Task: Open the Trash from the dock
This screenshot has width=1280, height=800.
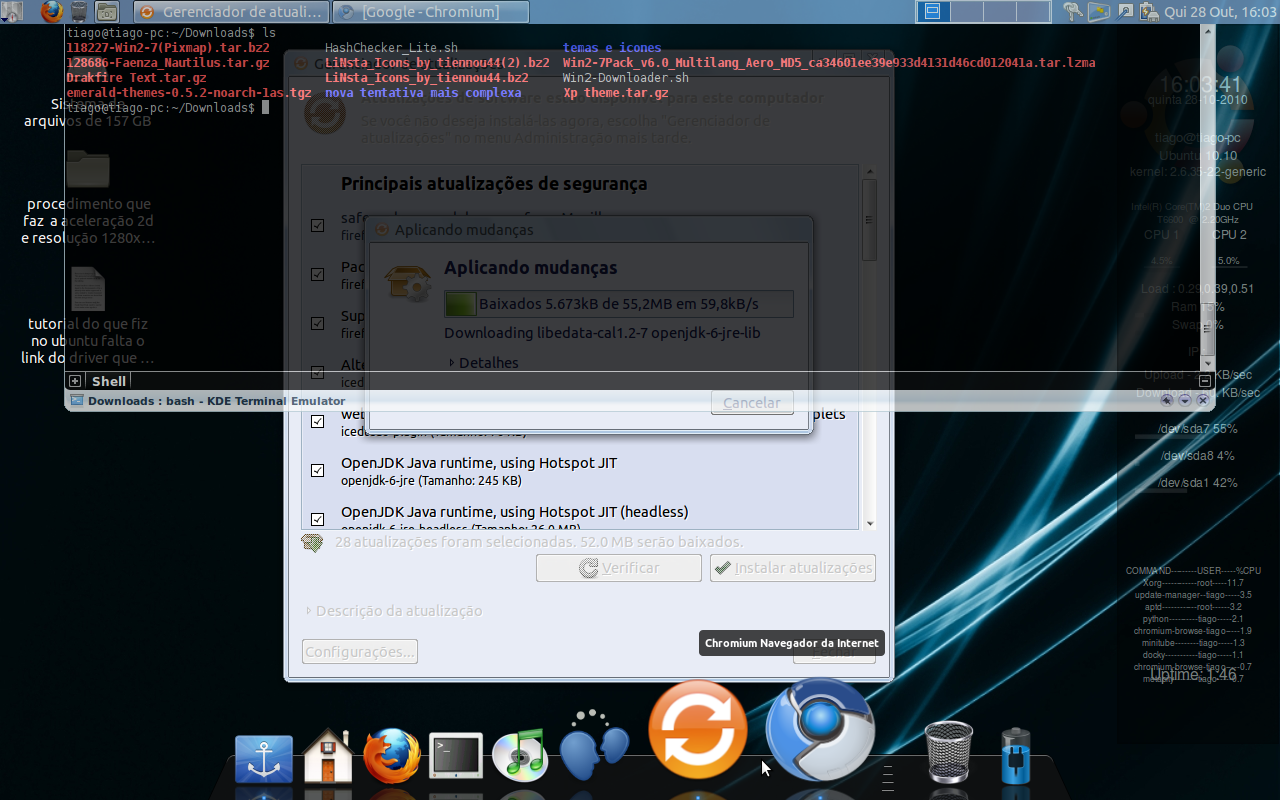Action: pos(948,752)
